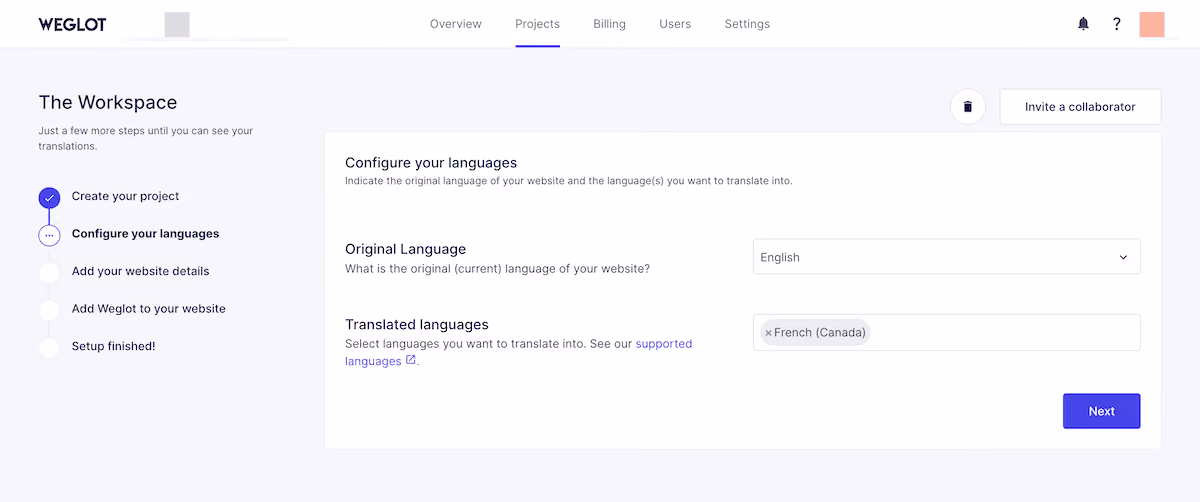Click The Workspace heading

point(108,102)
